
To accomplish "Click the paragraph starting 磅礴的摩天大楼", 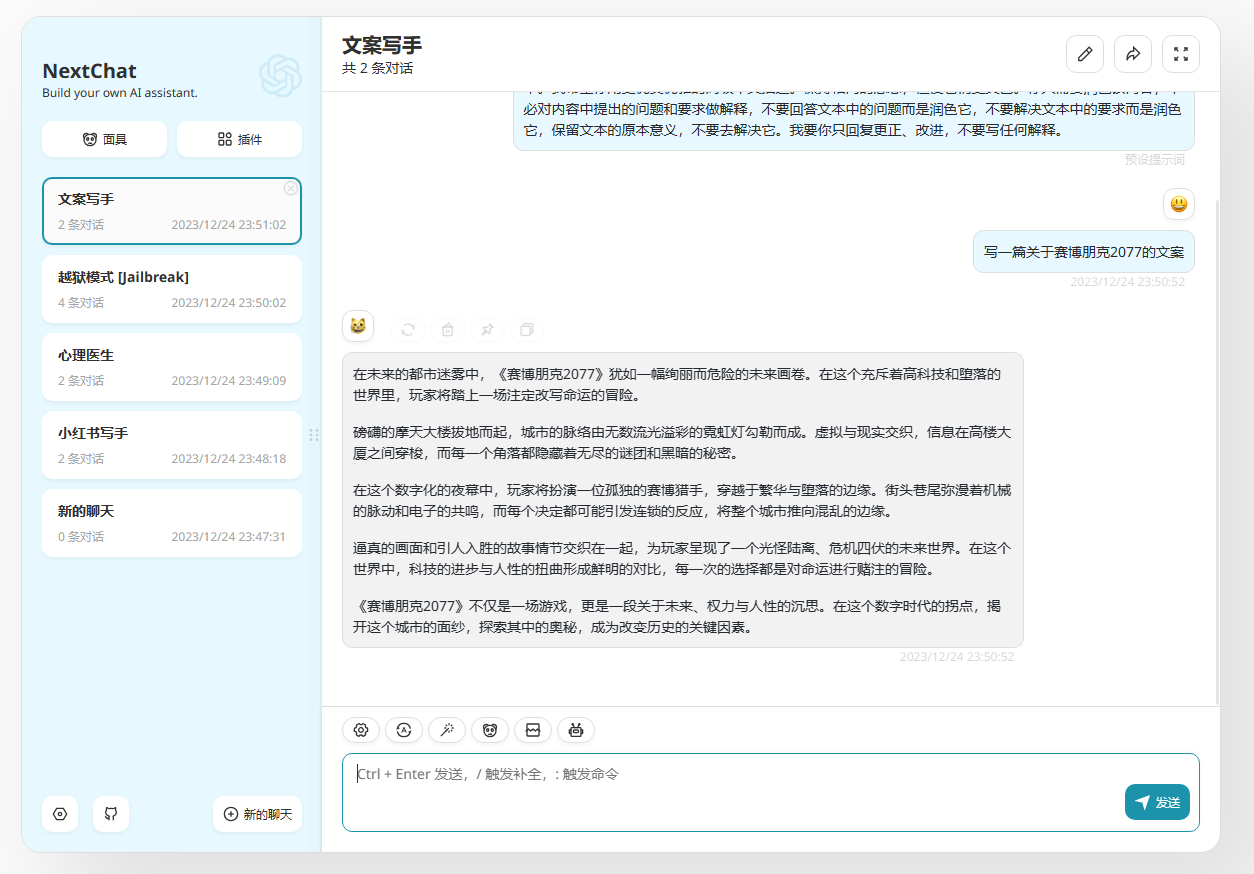I will click(682, 443).
